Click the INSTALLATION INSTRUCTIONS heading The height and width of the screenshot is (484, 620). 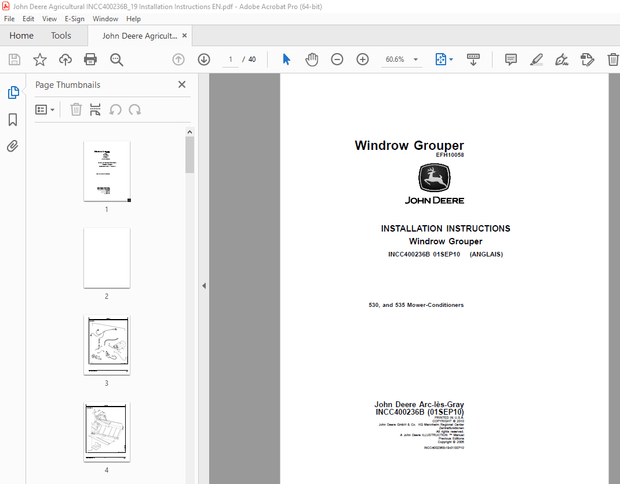pyautogui.click(x=445, y=229)
